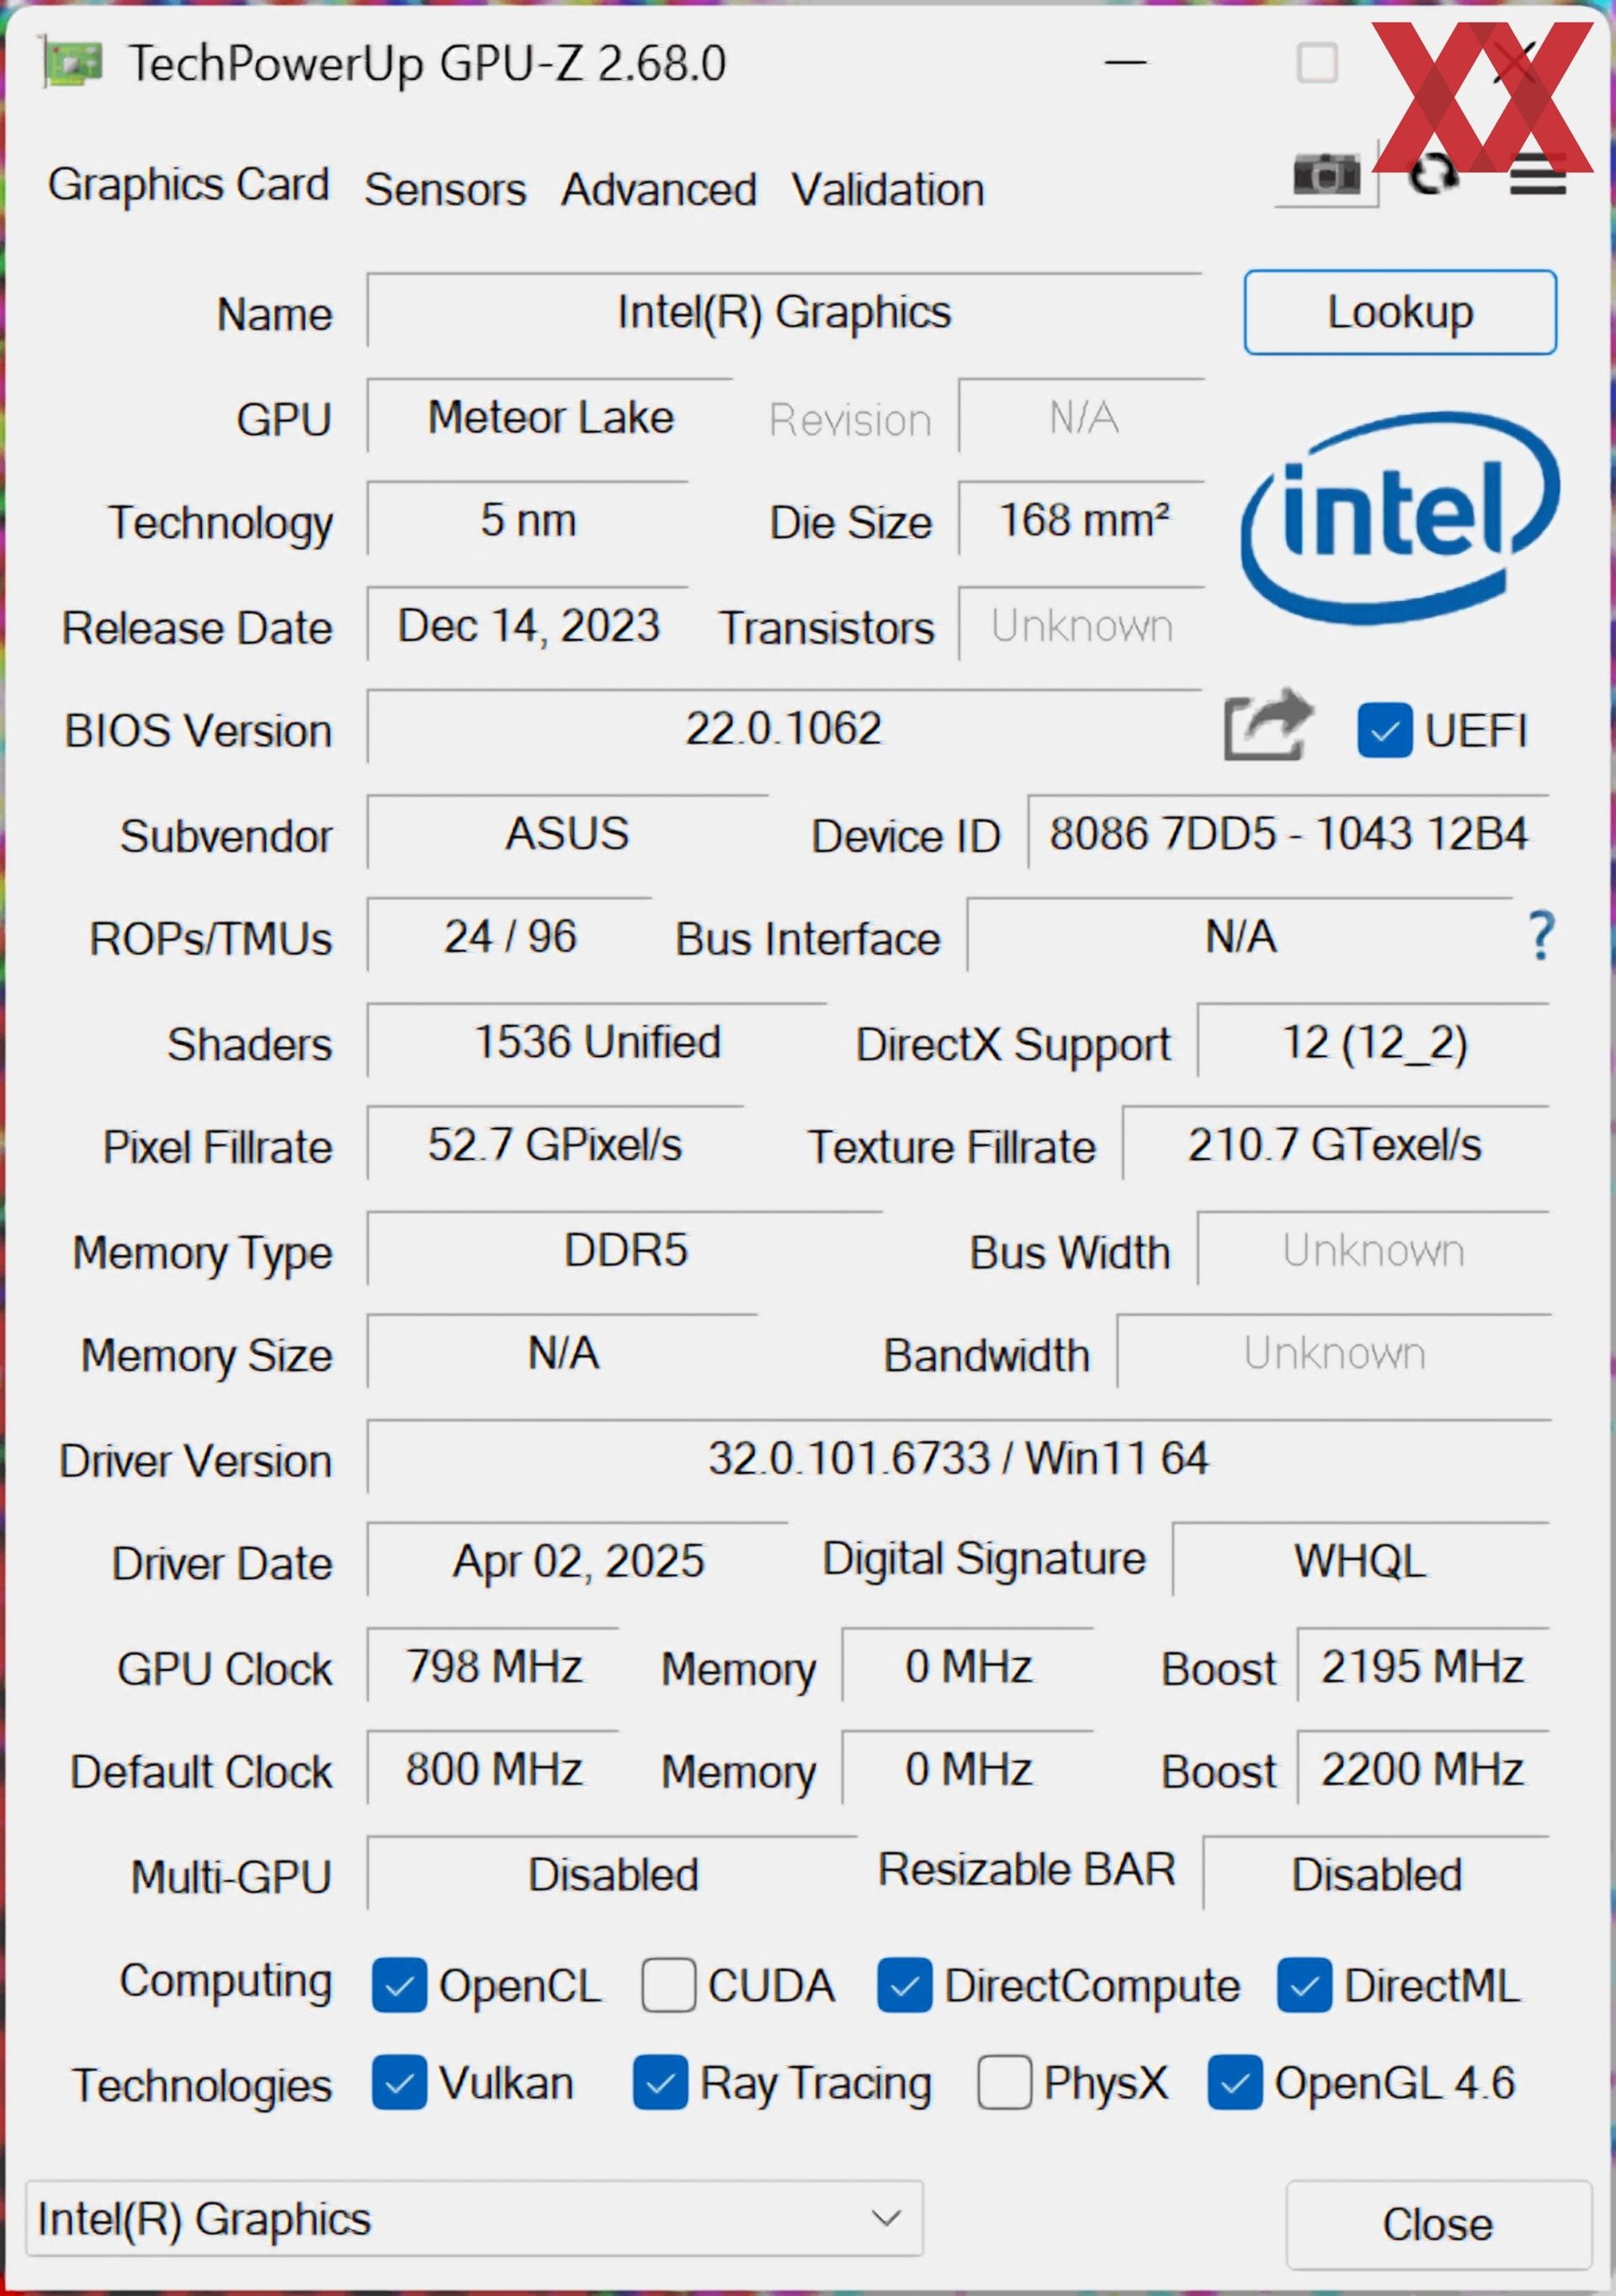Switch to the Sensors tab

[445, 190]
